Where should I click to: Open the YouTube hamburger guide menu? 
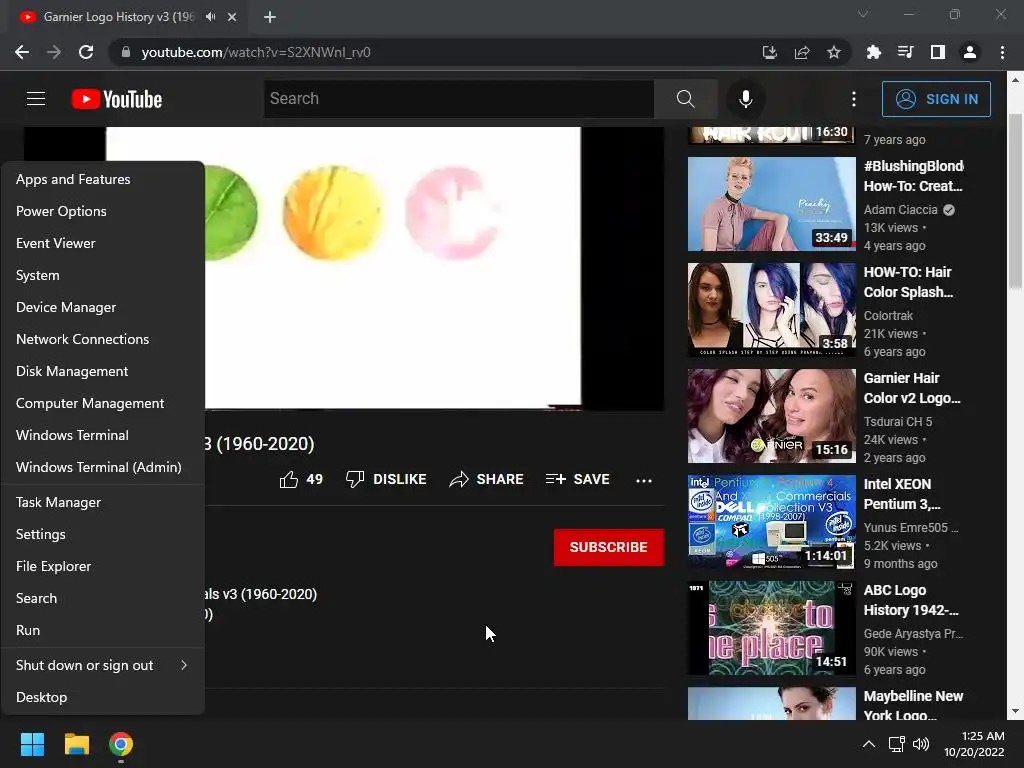coord(36,99)
